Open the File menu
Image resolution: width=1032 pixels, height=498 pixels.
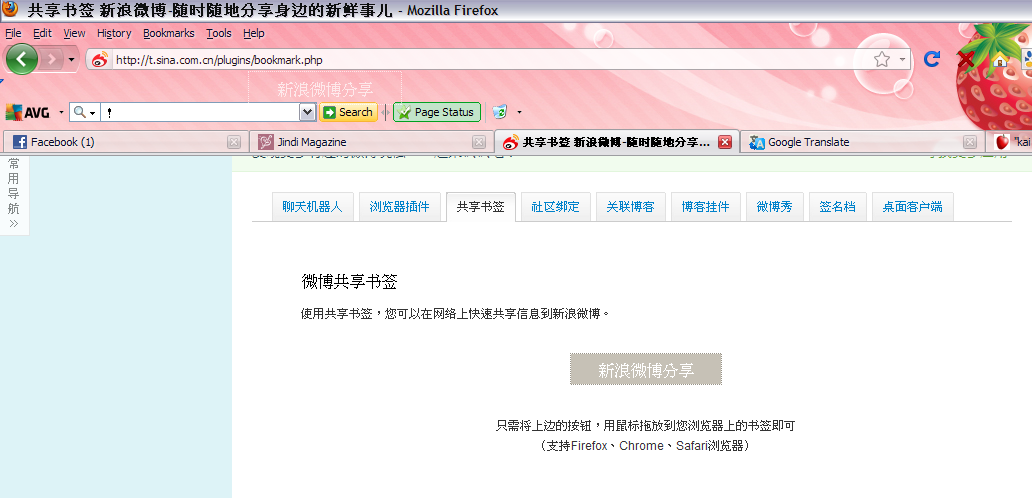click(13, 33)
